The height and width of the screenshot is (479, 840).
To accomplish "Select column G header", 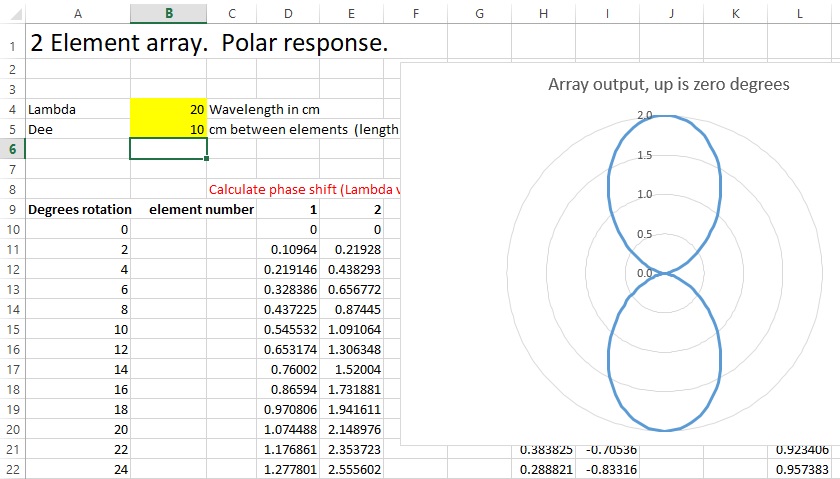I will [479, 14].
